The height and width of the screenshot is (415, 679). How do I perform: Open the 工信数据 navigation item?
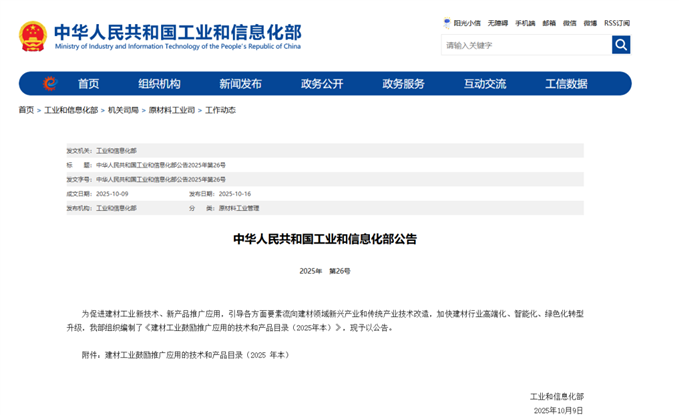tap(566, 84)
